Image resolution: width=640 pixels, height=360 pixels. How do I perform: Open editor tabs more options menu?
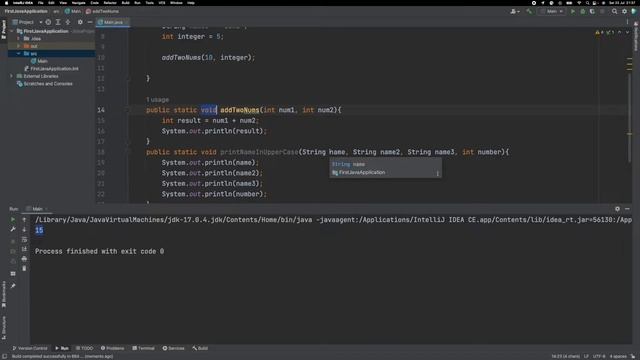click(627, 22)
